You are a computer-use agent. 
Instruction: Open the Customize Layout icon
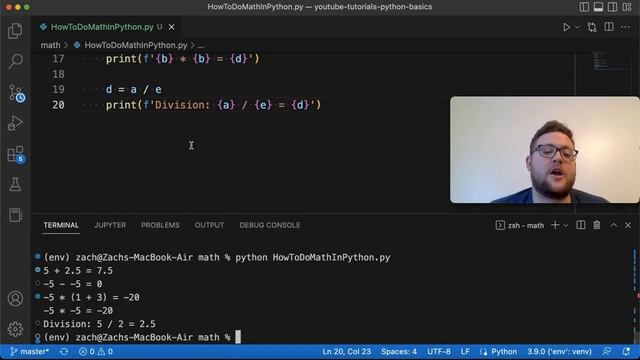point(627,7)
